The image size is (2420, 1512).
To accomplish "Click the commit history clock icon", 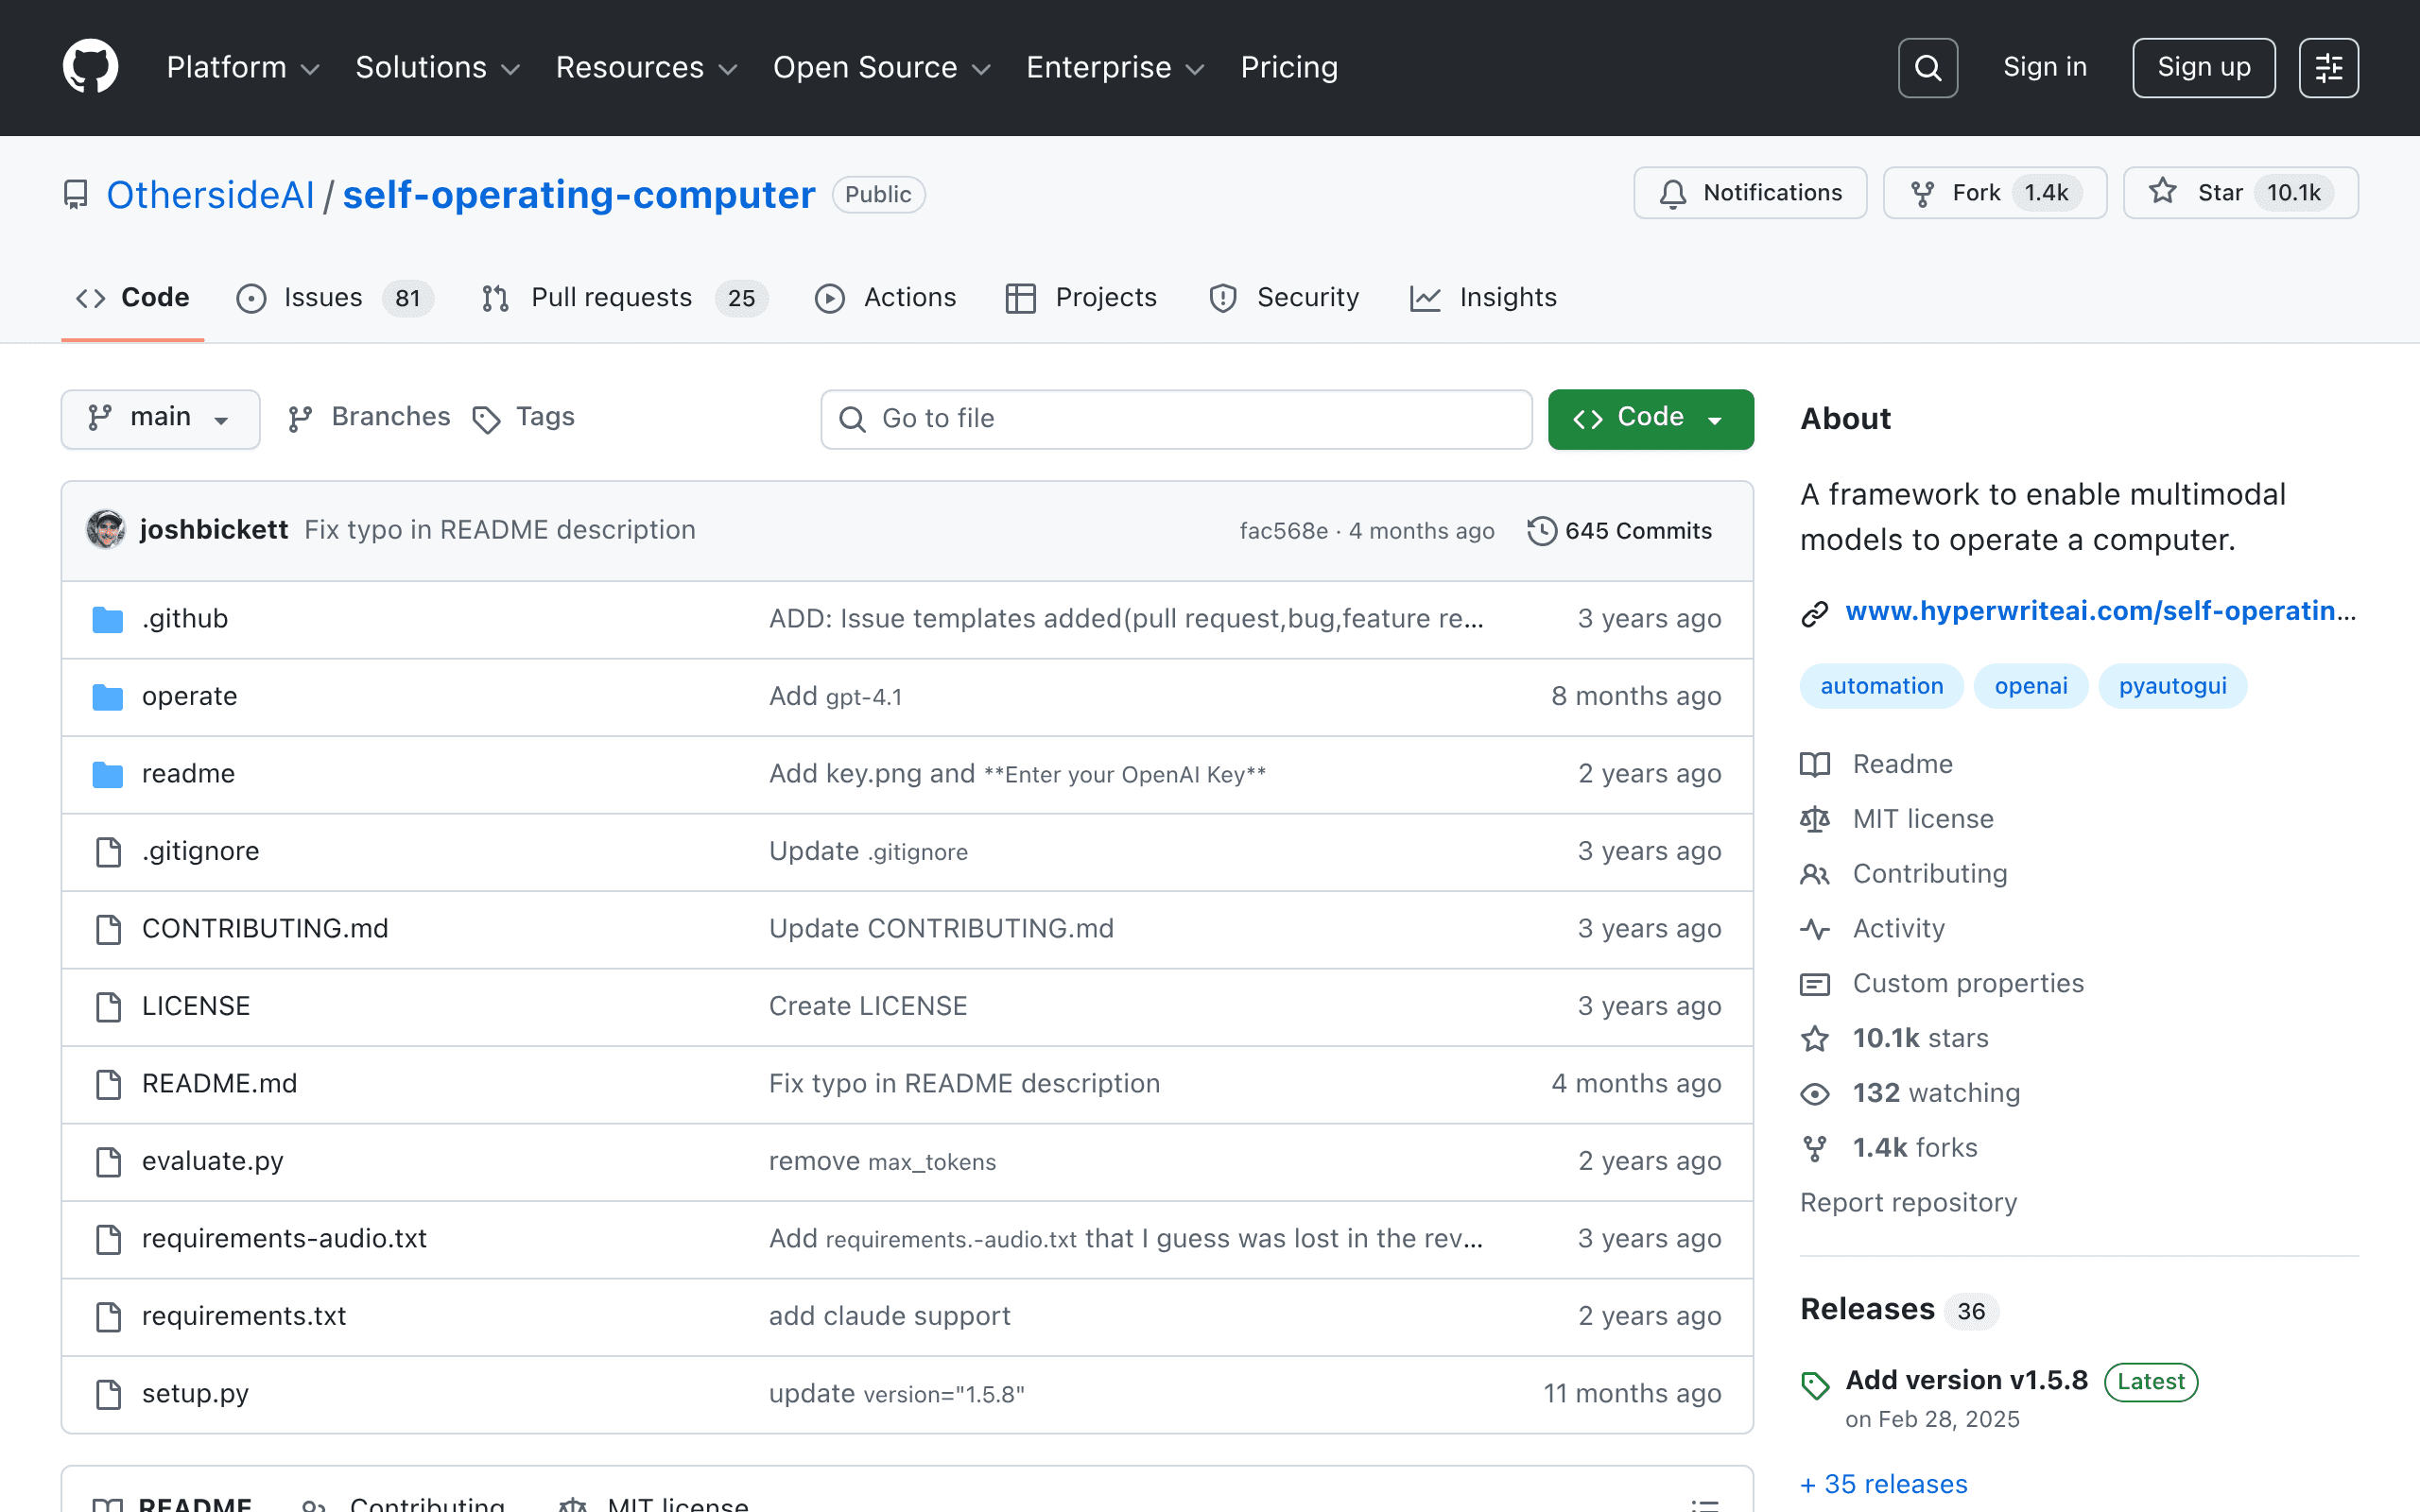I will click(x=1541, y=531).
